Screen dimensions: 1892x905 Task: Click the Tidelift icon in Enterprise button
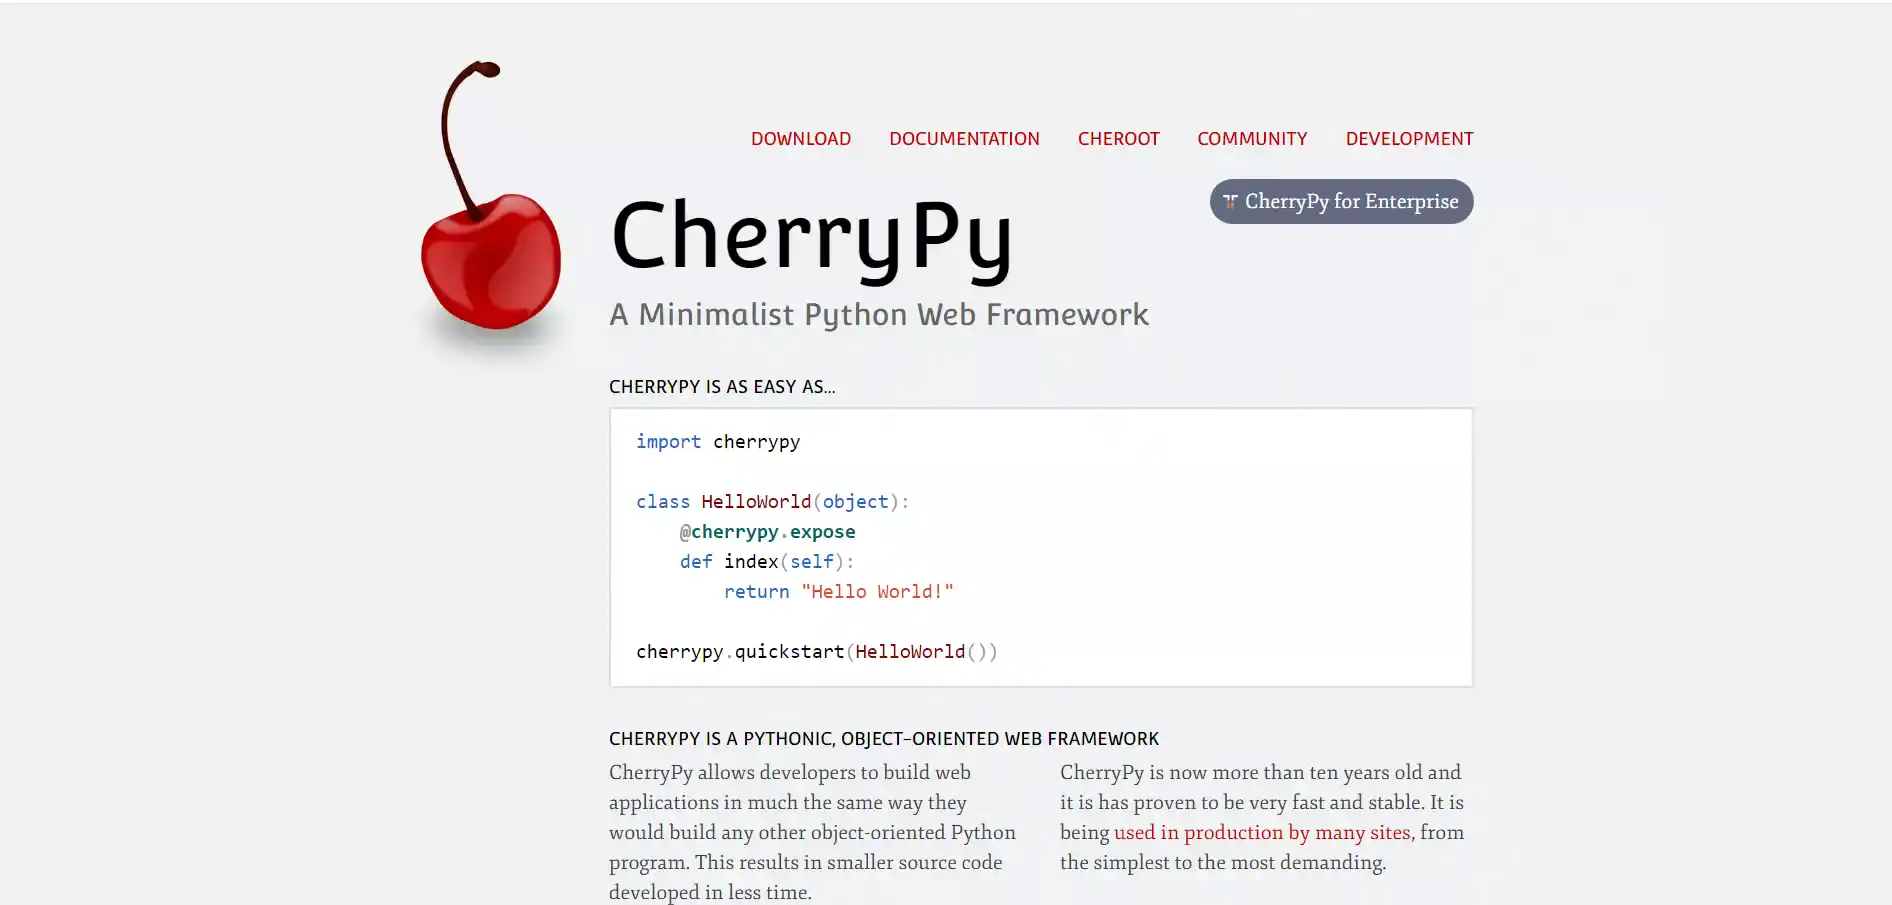1230,202
